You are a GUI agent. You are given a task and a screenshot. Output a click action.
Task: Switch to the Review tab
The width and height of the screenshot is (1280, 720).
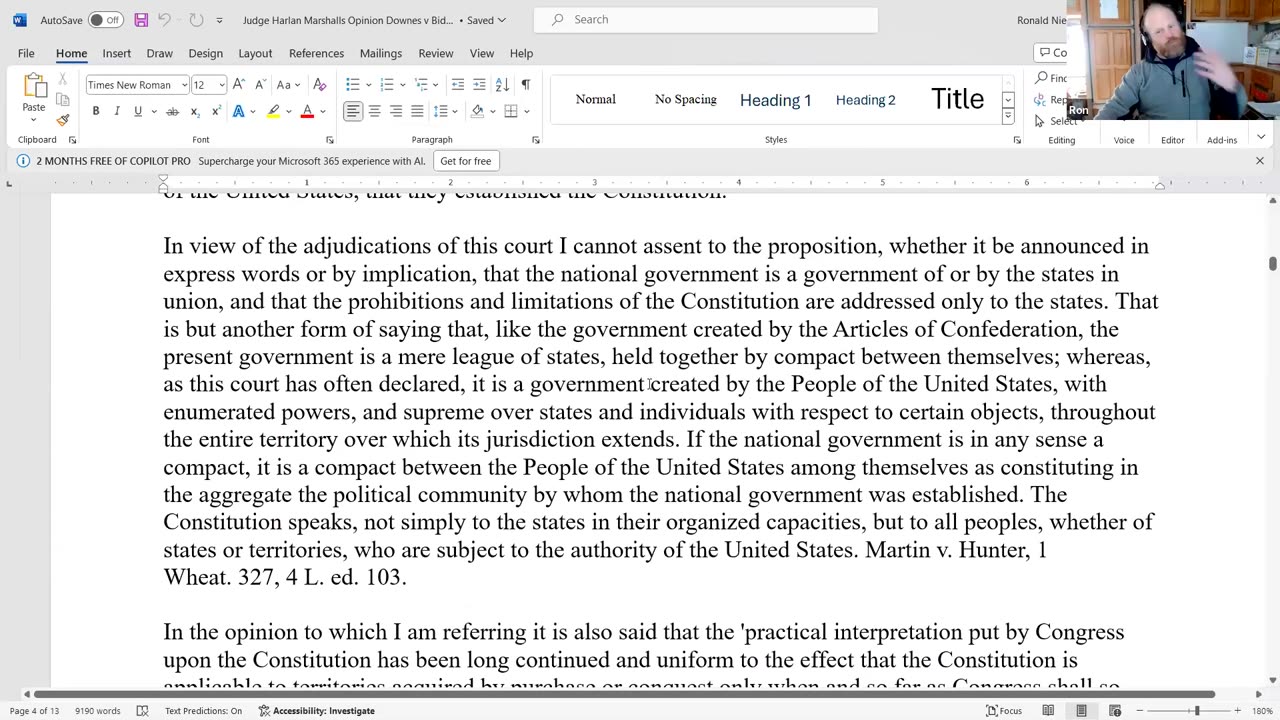point(436,53)
